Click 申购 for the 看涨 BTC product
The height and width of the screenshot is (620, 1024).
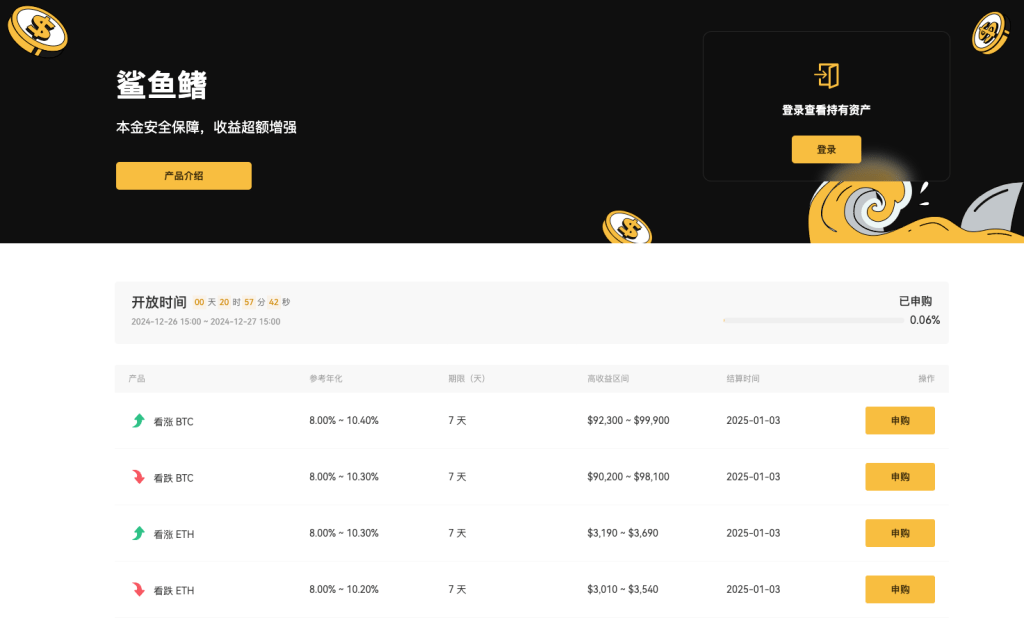(x=899, y=420)
